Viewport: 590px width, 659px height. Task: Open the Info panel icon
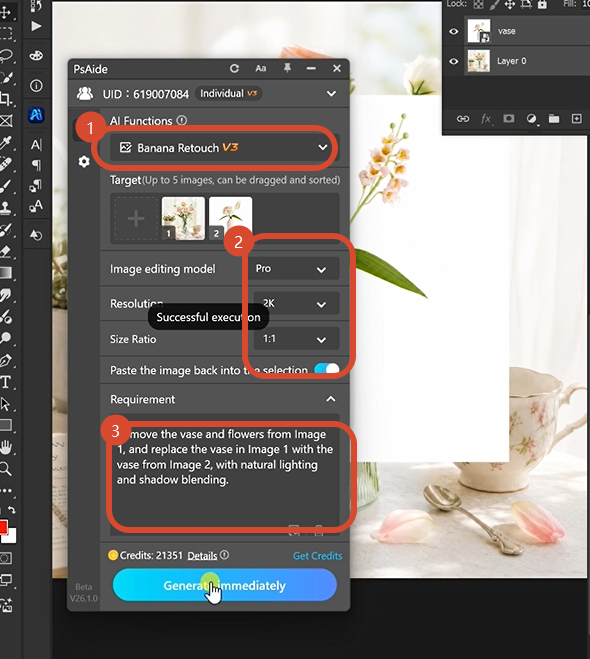point(37,86)
